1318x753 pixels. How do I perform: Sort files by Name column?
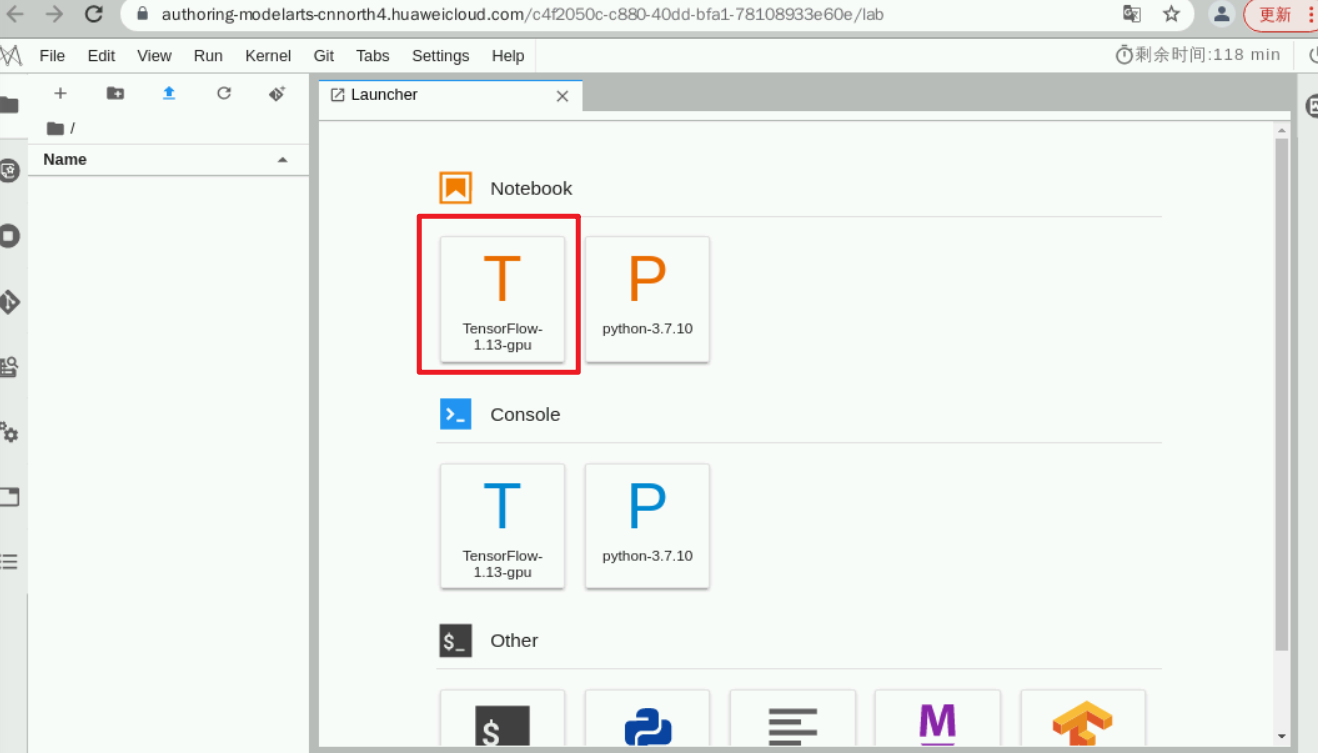tap(166, 160)
